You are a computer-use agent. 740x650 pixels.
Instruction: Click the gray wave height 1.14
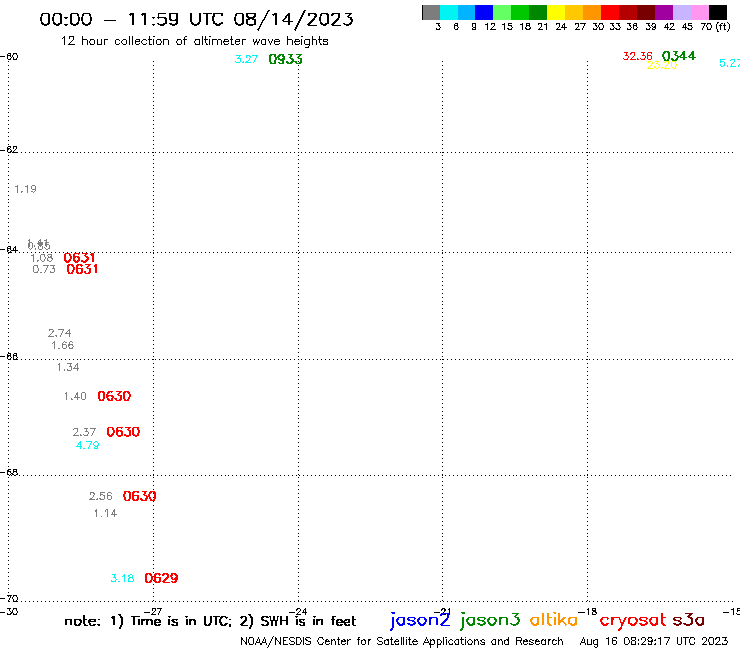coord(105,514)
